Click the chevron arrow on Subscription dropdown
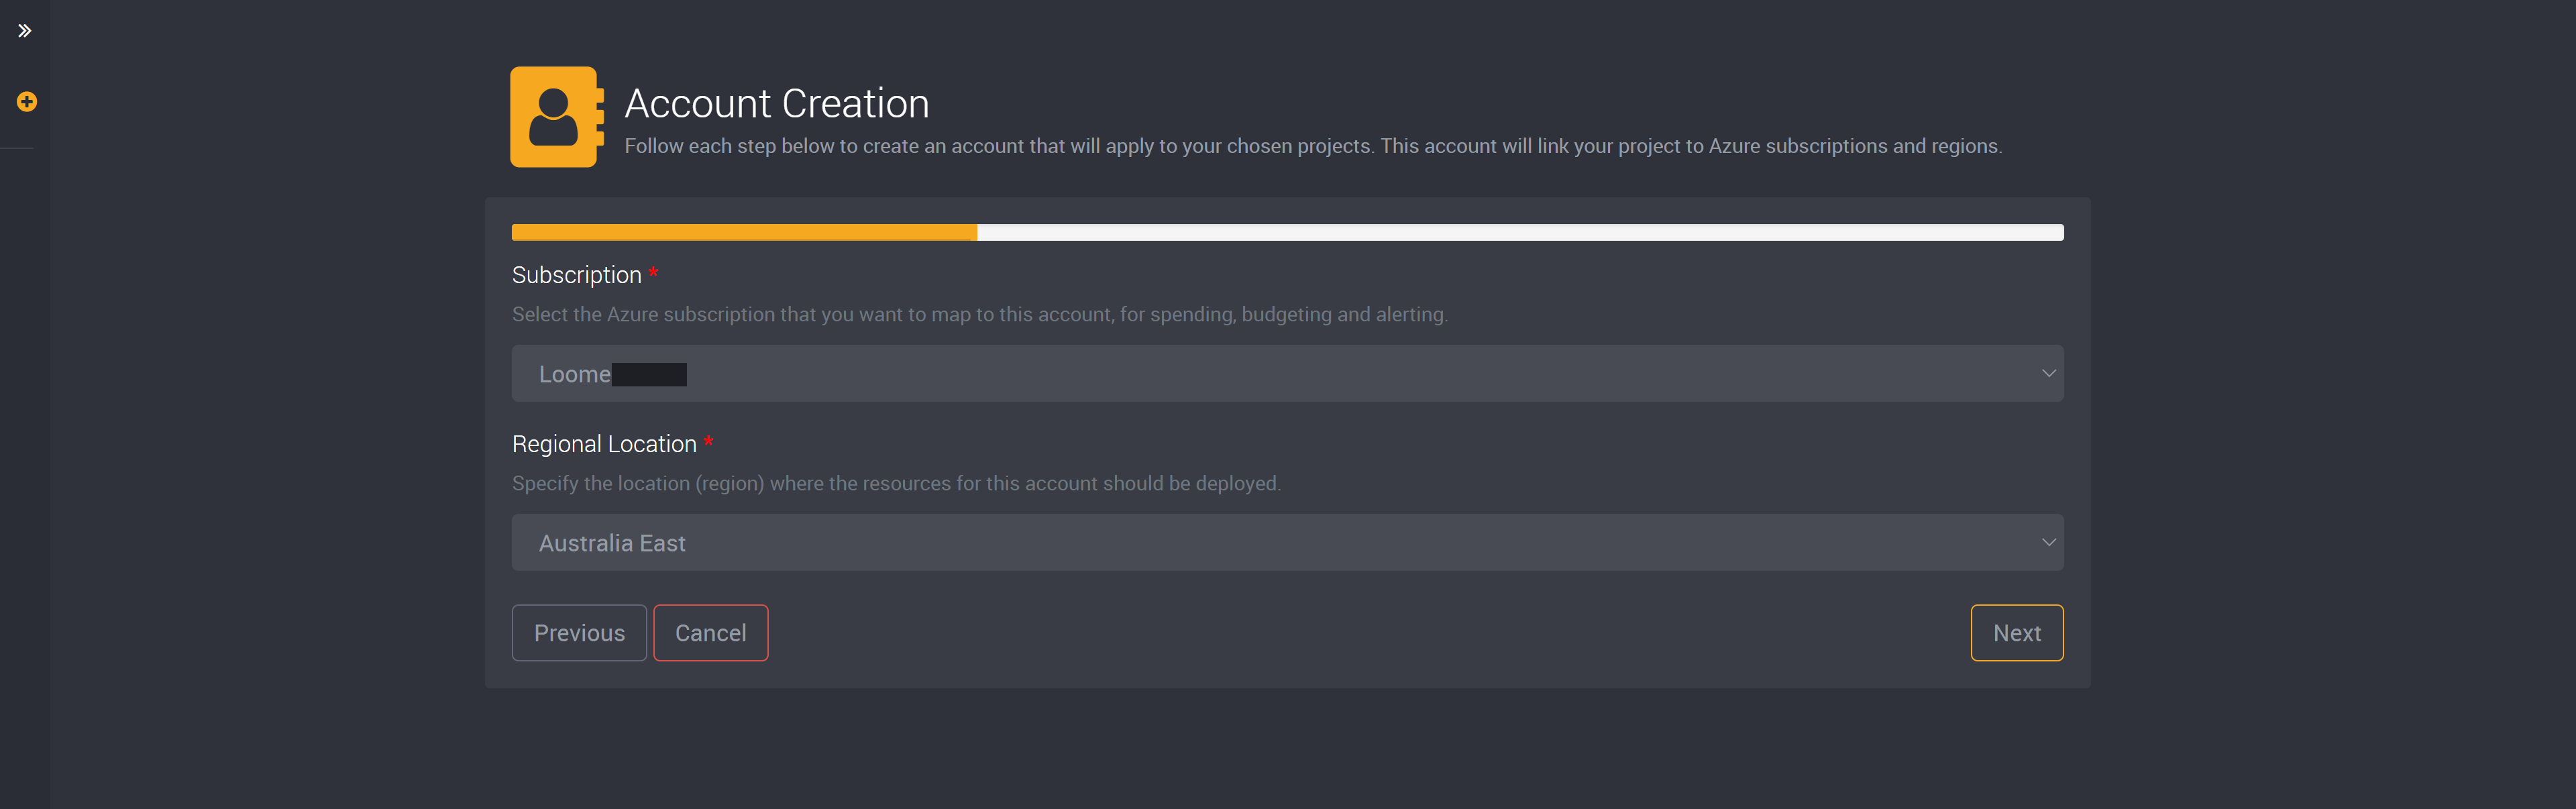The image size is (2576, 809). tap(2048, 373)
